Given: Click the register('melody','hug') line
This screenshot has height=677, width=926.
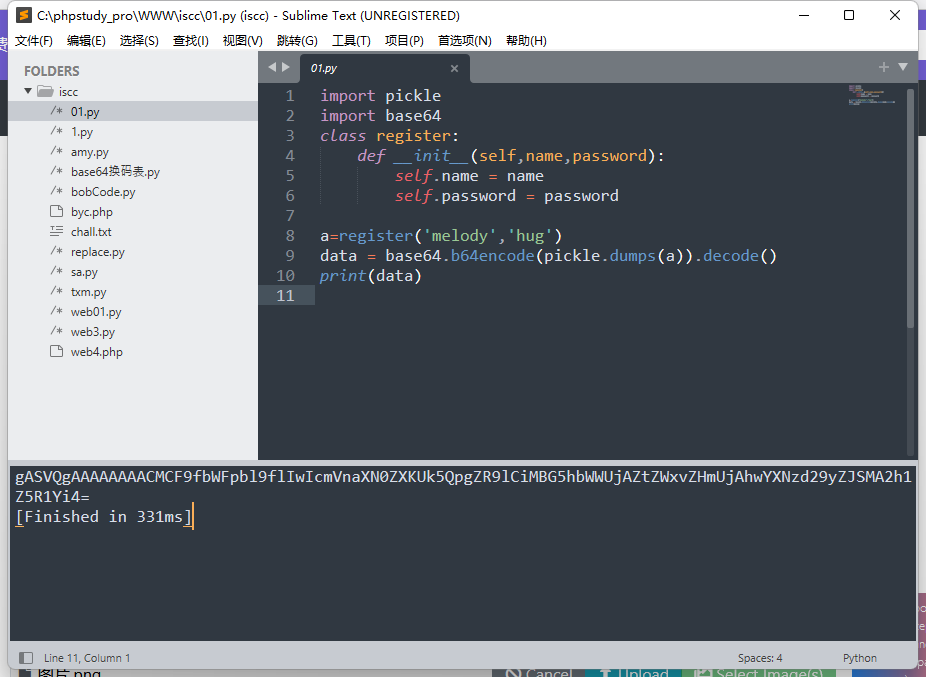Looking at the screenshot, I should tap(441, 236).
